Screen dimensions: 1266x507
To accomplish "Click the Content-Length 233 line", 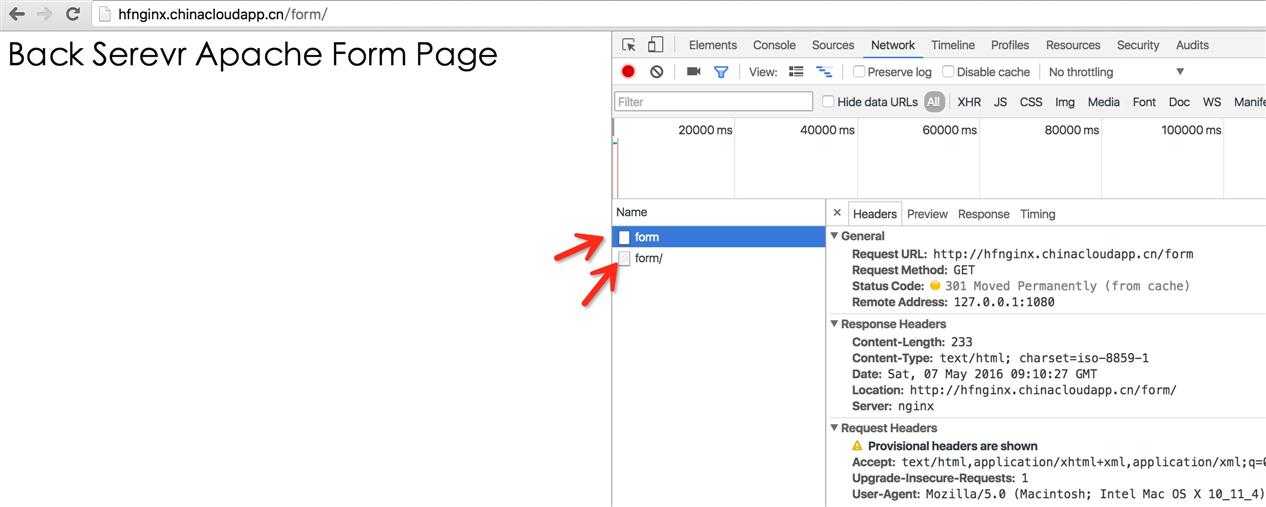I will point(912,342).
